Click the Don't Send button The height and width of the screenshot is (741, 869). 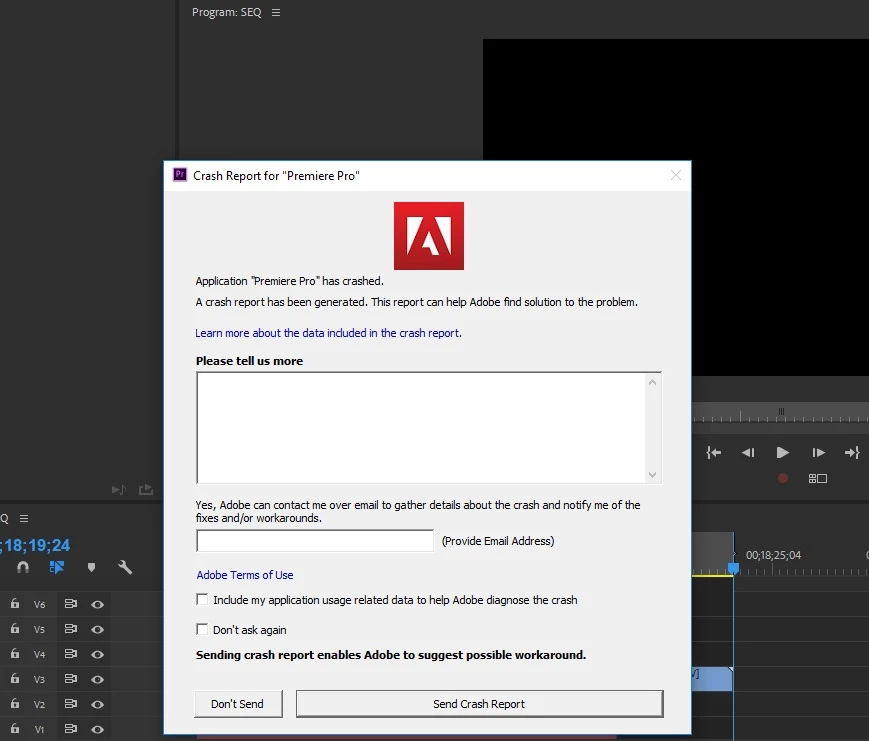(238, 704)
